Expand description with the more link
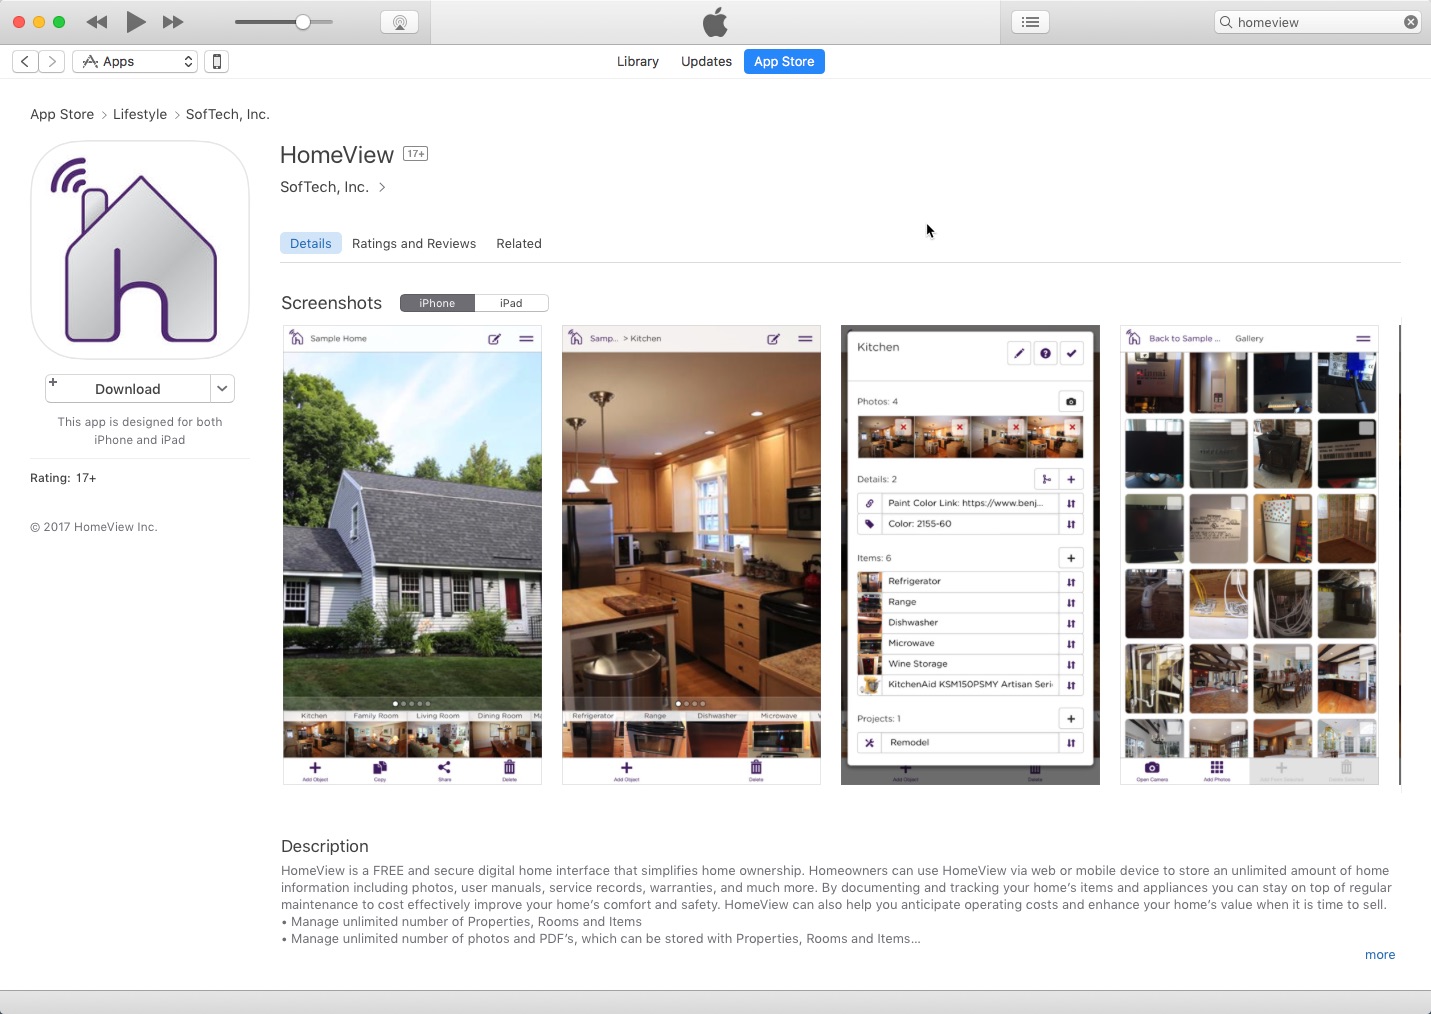This screenshot has width=1431, height=1014. click(1380, 955)
